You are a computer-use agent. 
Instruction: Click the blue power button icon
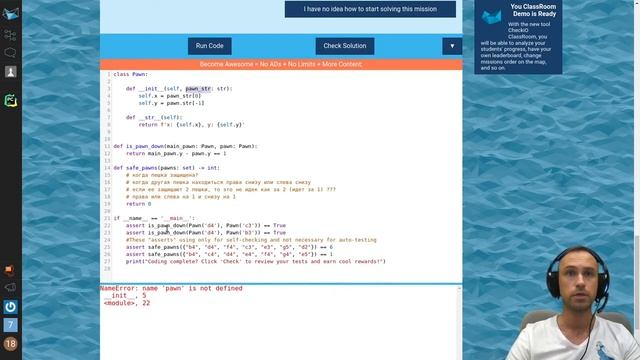(11, 307)
